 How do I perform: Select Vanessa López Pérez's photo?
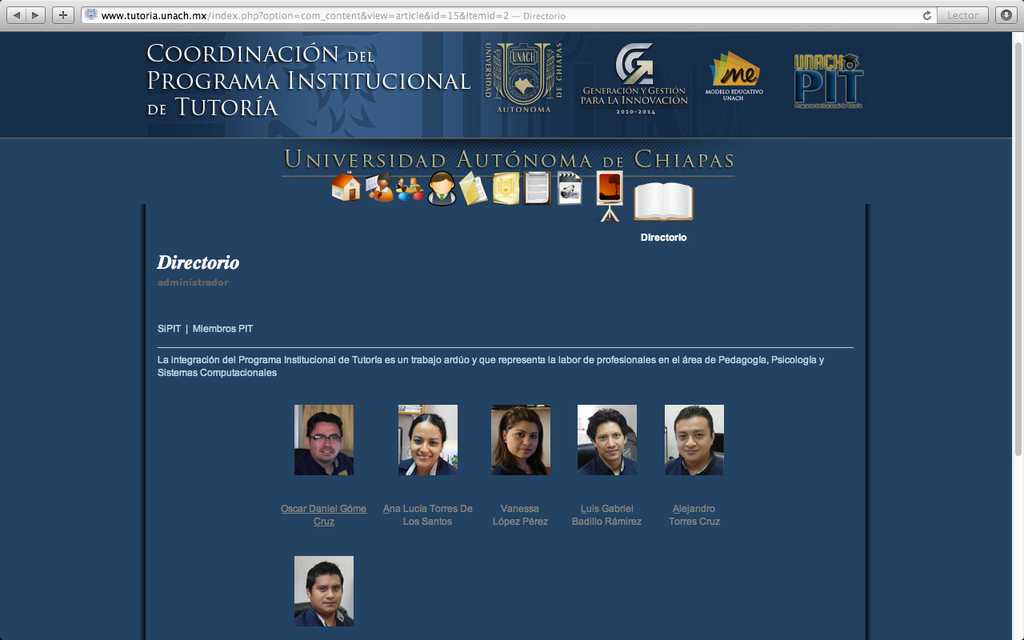click(x=520, y=440)
